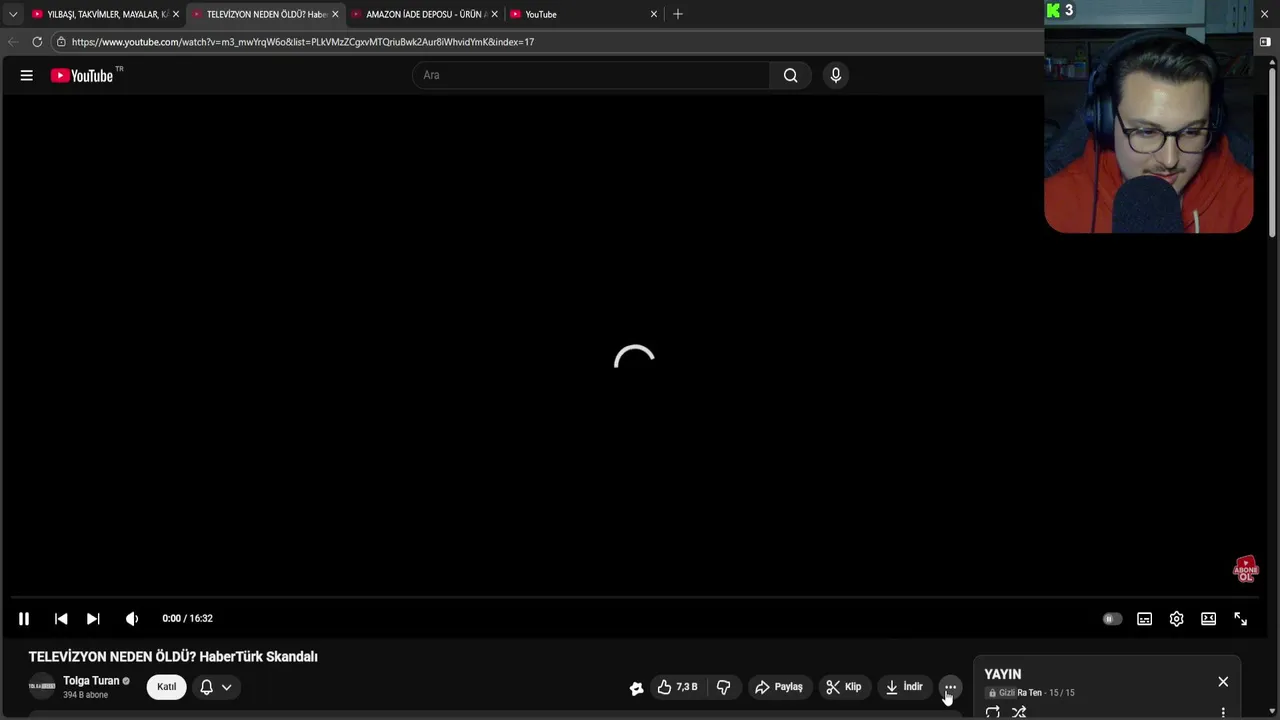Create a clip with Klip button
This screenshot has width=1280, height=720.
(844, 687)
